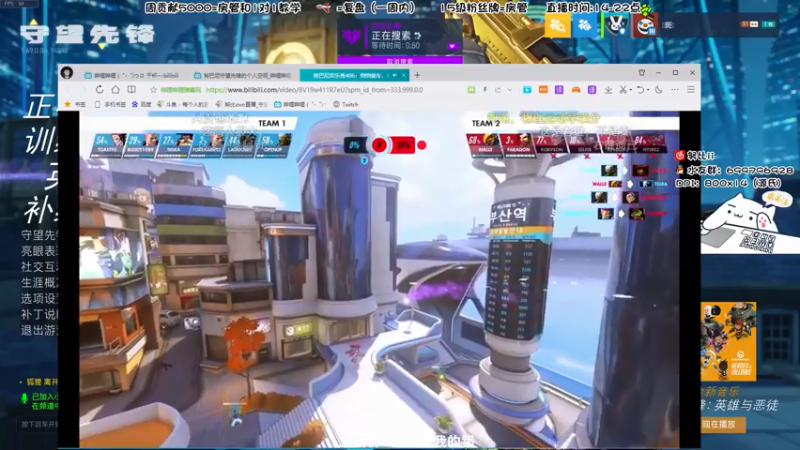This screenshot has height=450, width=800.
Task: Toggle night mode moon icon
Action: [x=659, y=90]
